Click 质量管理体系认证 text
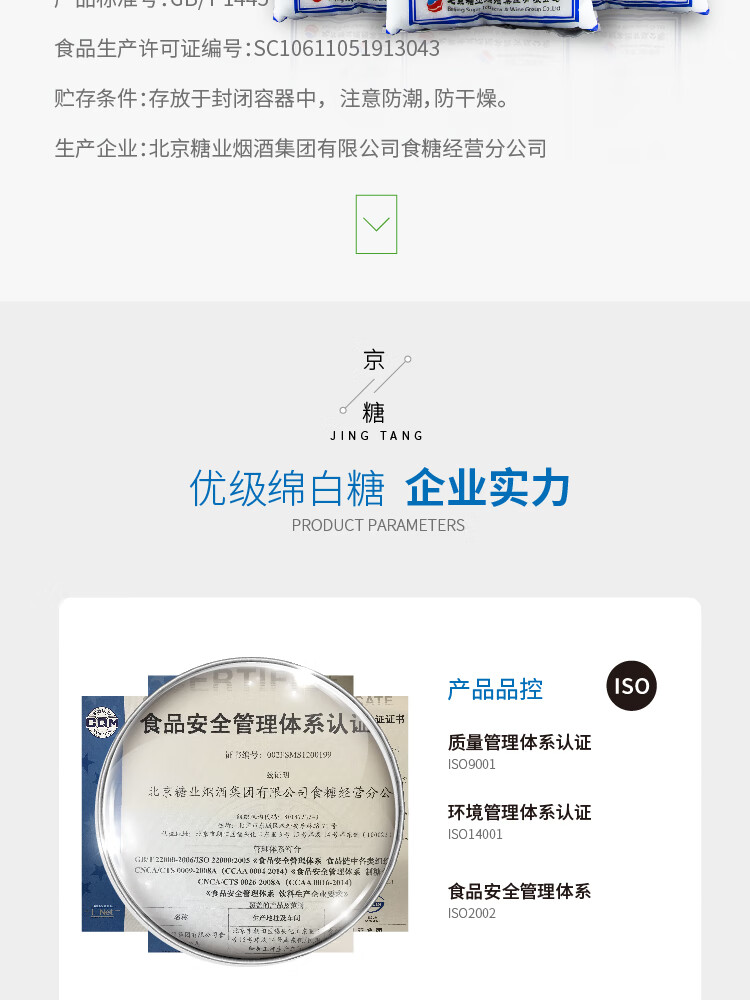 [519, 742]
